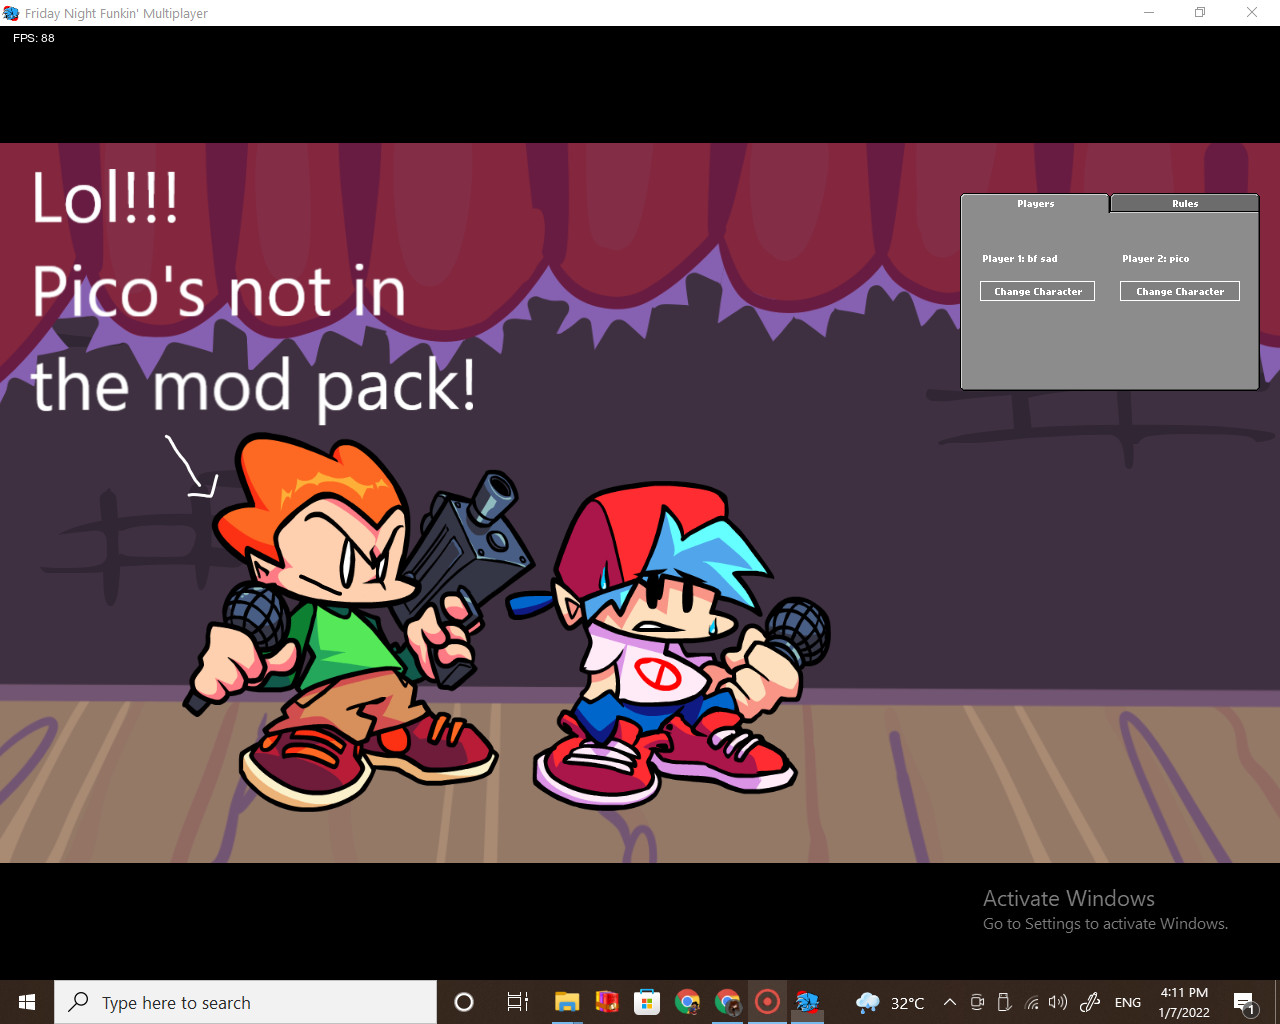Open the 32°C weather widget
Screen dimensions: 1280x1024
pyautogui.click(x=890, y=1002)
